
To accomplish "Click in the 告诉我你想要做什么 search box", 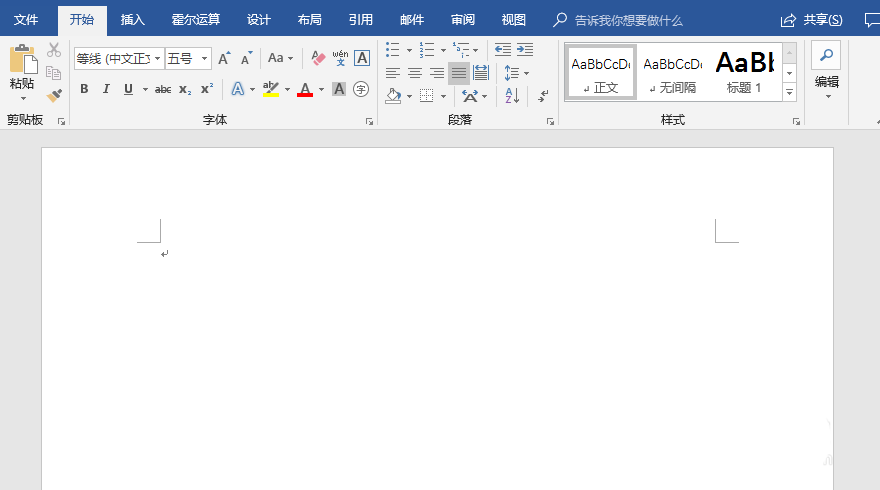I will (629, 21).
